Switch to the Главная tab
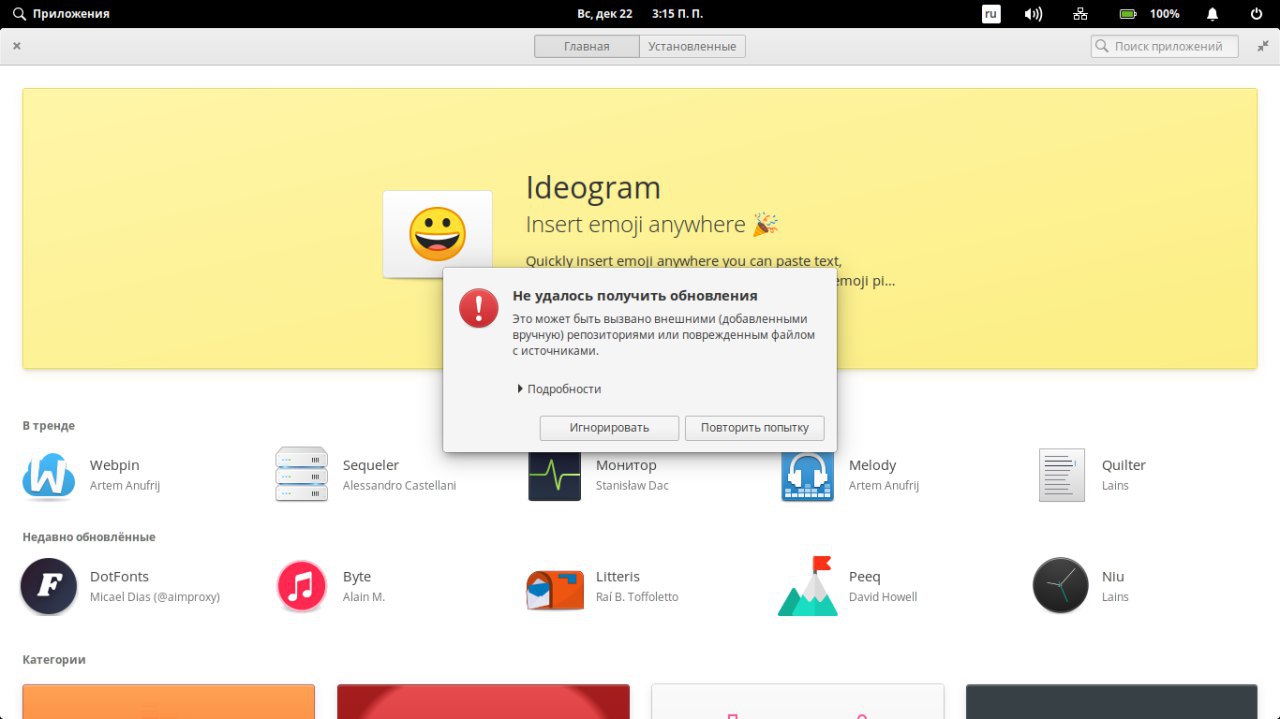Screen dimensions: 1280x719 pos(587,46)
